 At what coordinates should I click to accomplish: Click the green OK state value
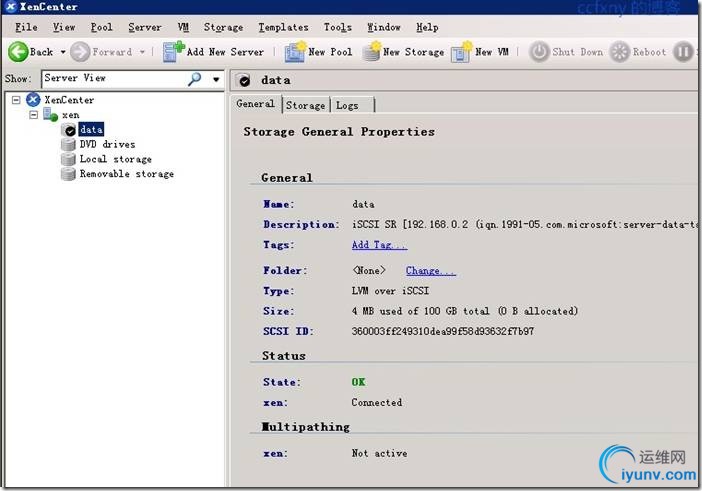click(x=358, y=382)
